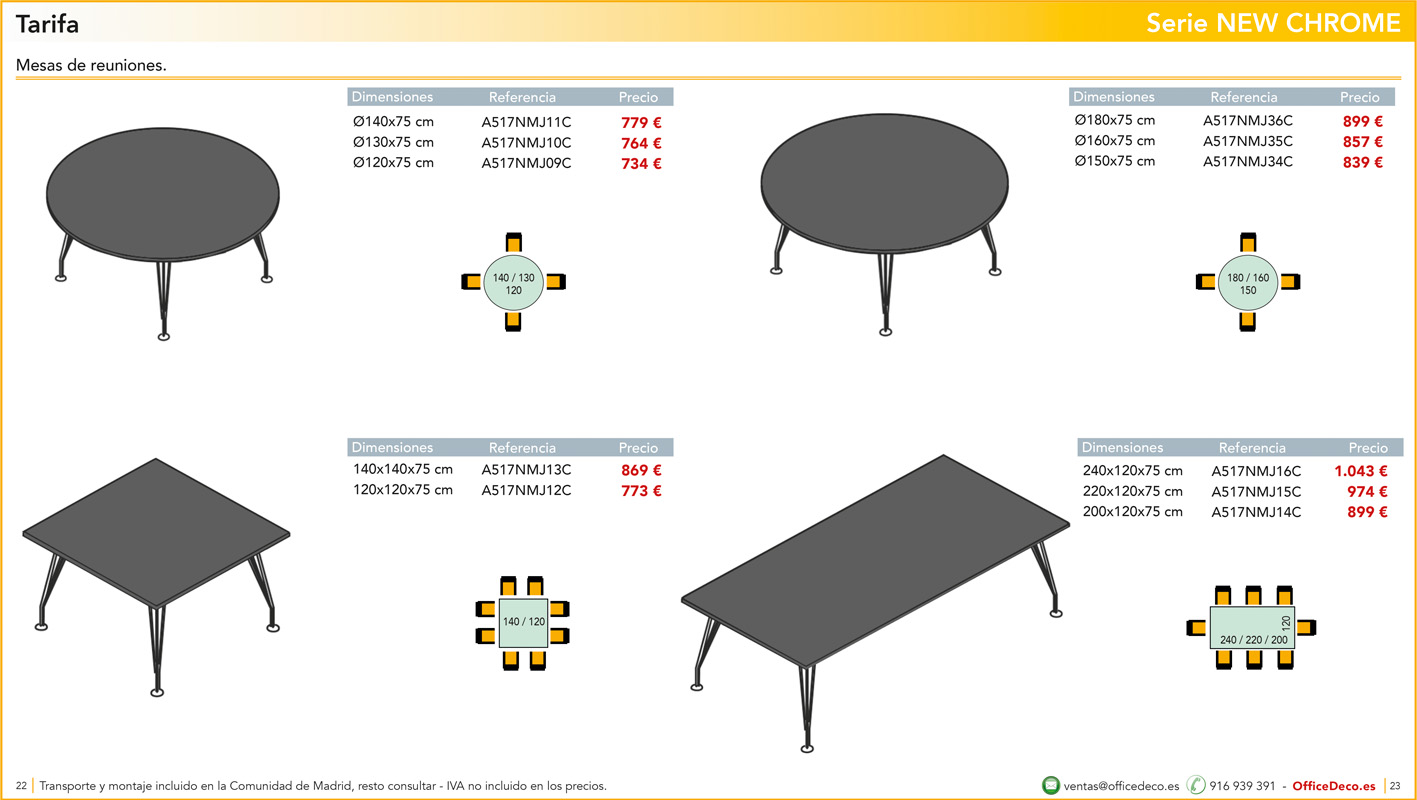Click the green phone icon in footer
This screenshot has height=800, width=1417.
1196,786
